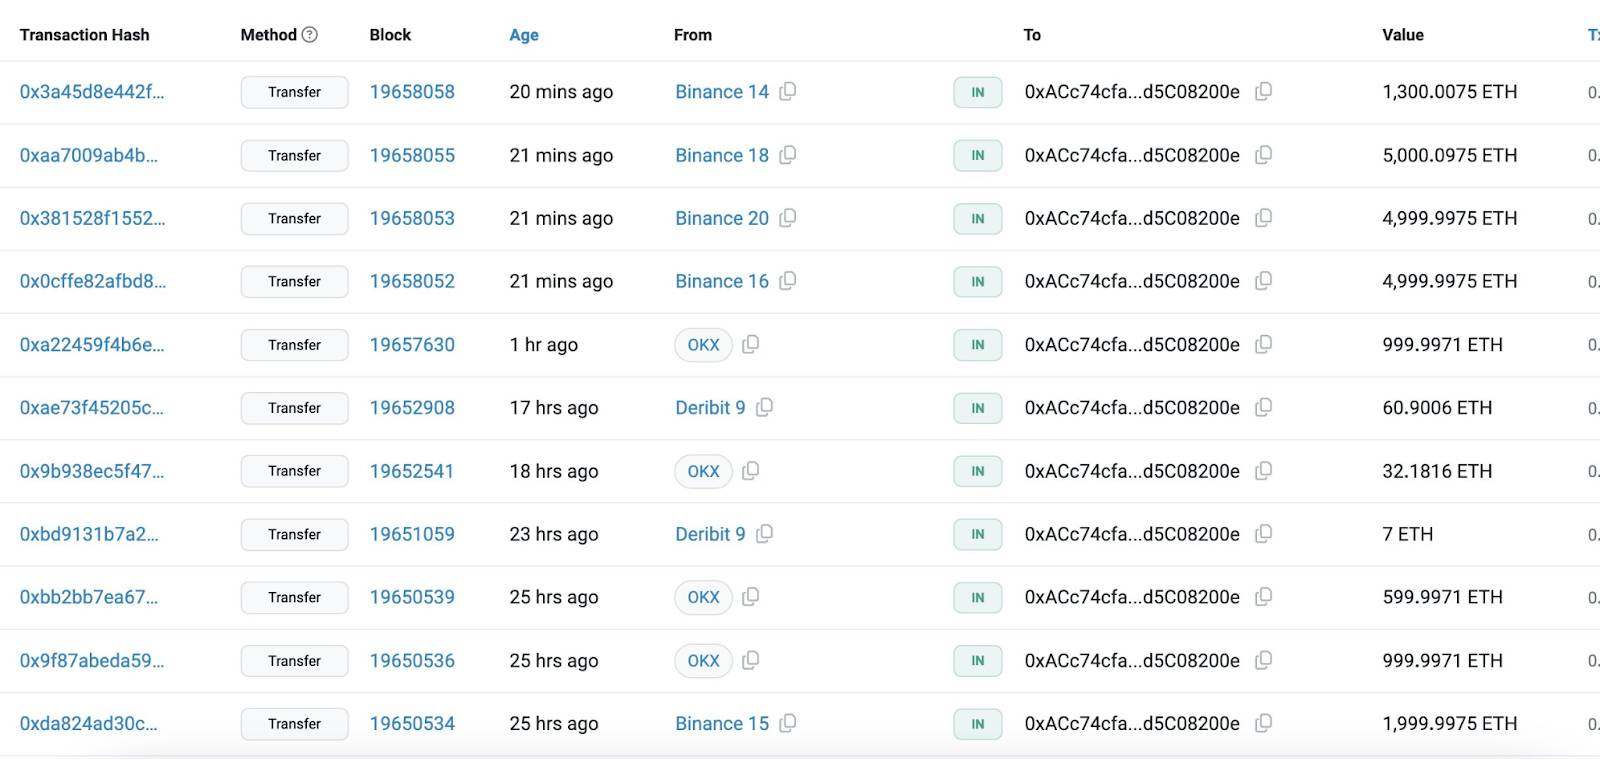The height and width of the screenshot is (759, 1600).
Task: Copy recipient address in block 19658052 row
Action: pos(1264,281)
